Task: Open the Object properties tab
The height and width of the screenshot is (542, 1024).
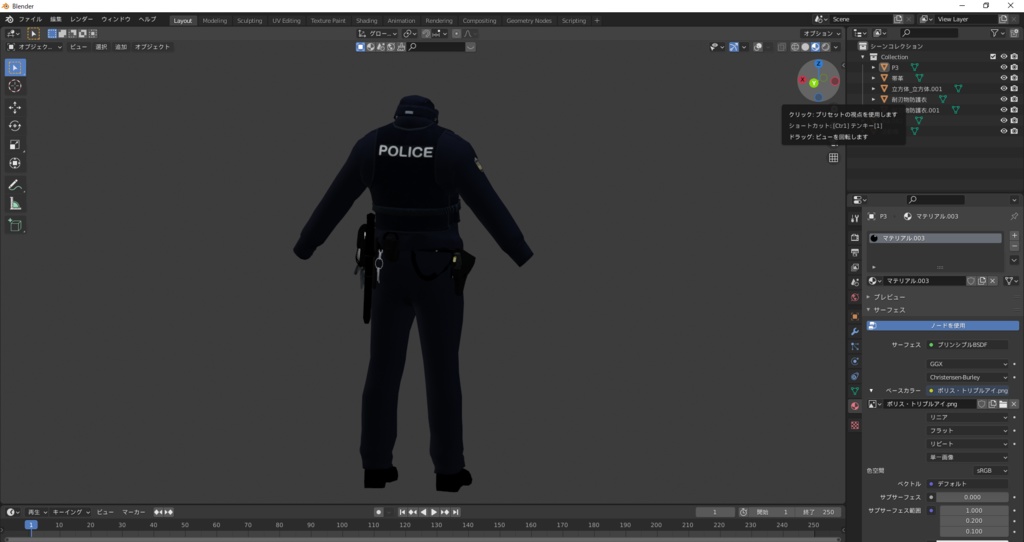Action: click(855, 317)
